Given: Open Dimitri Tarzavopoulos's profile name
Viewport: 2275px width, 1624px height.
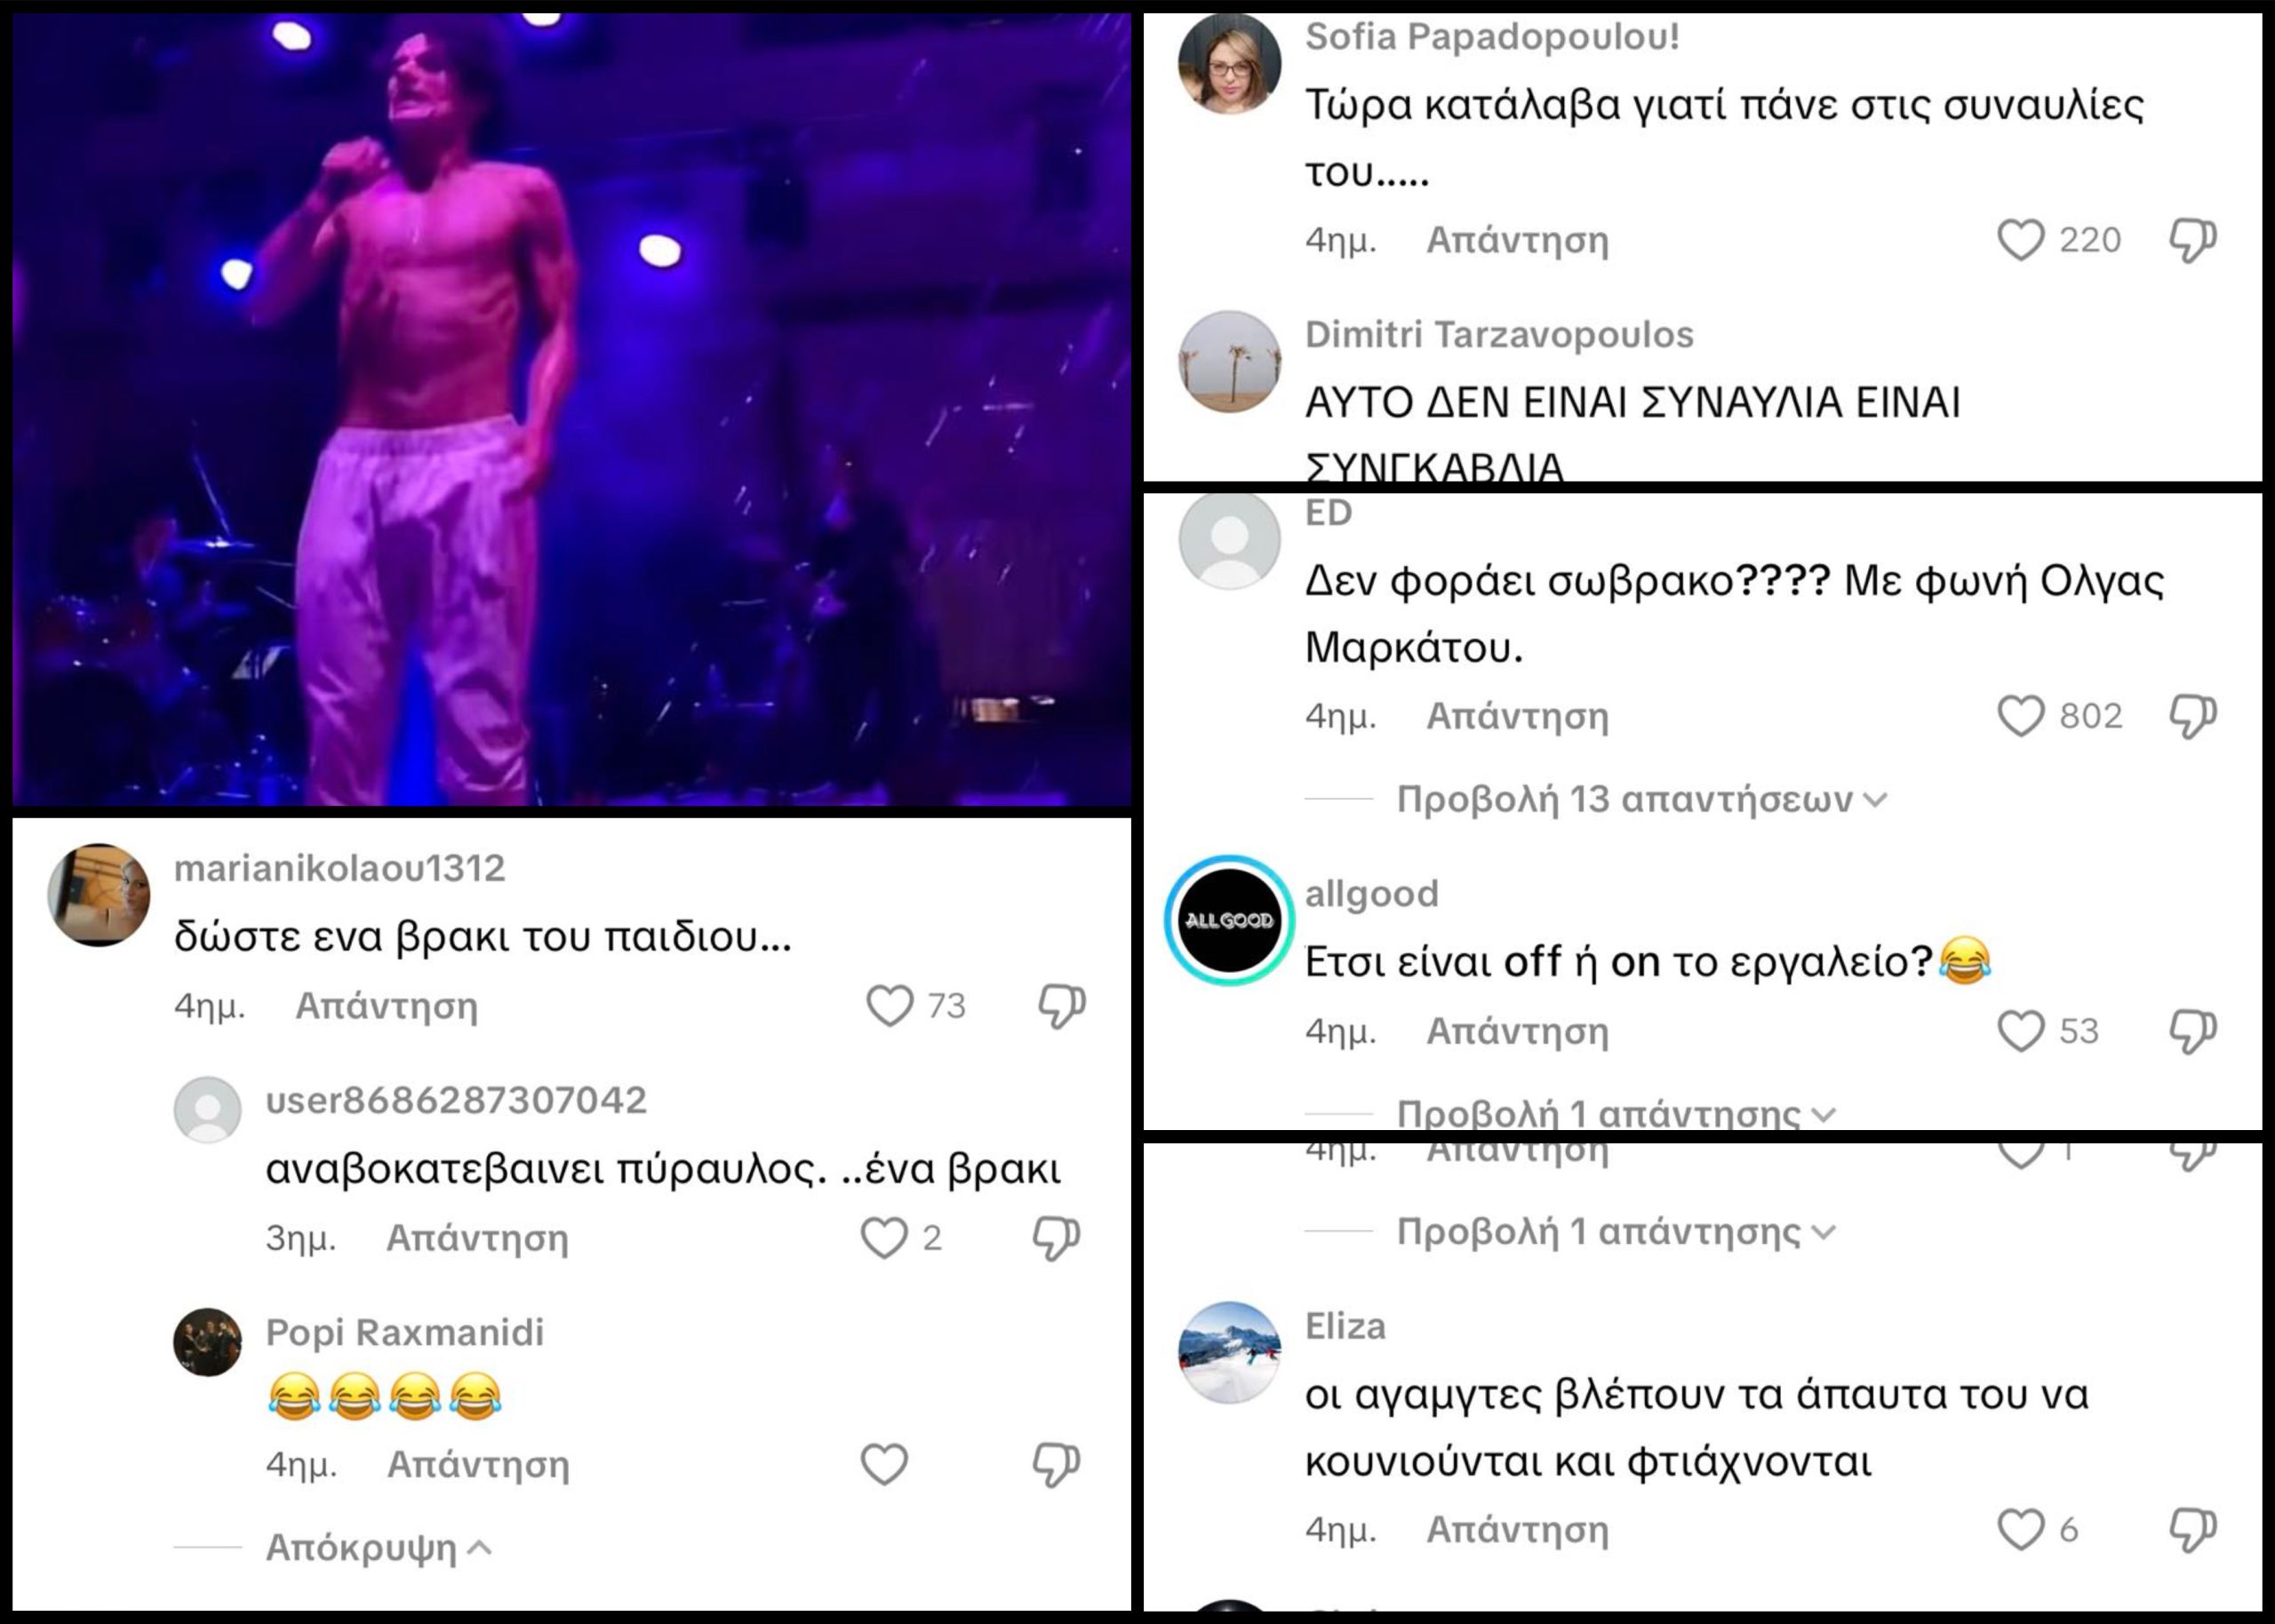Looking at the screenshot, I should [x=1499, y=335].
